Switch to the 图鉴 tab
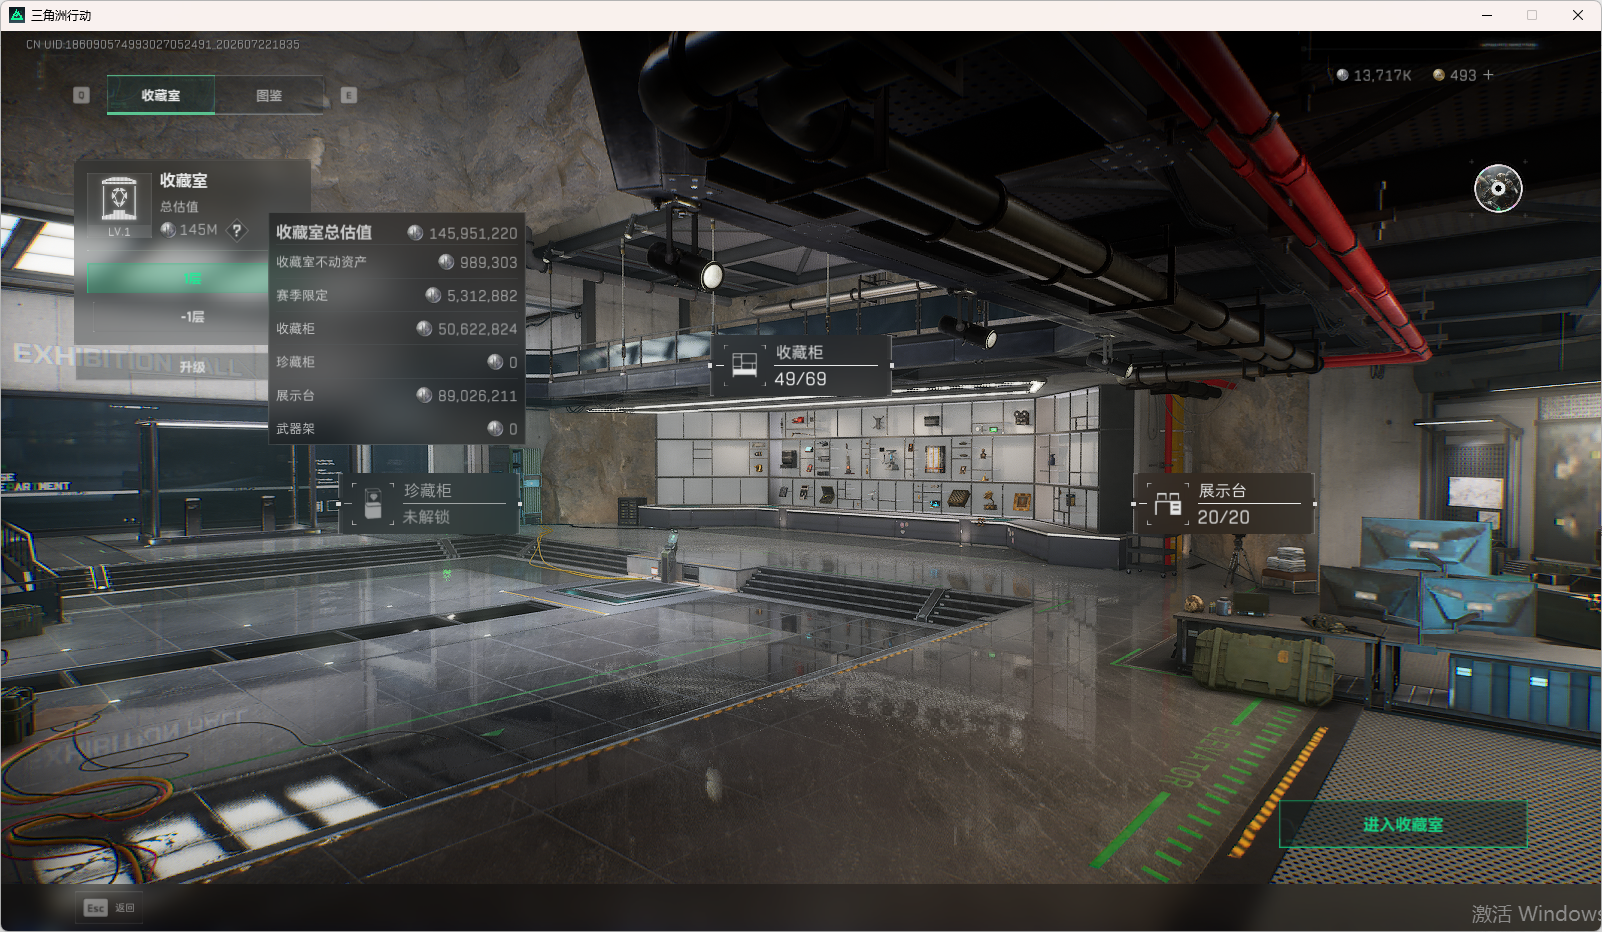 tap(269, 95)
